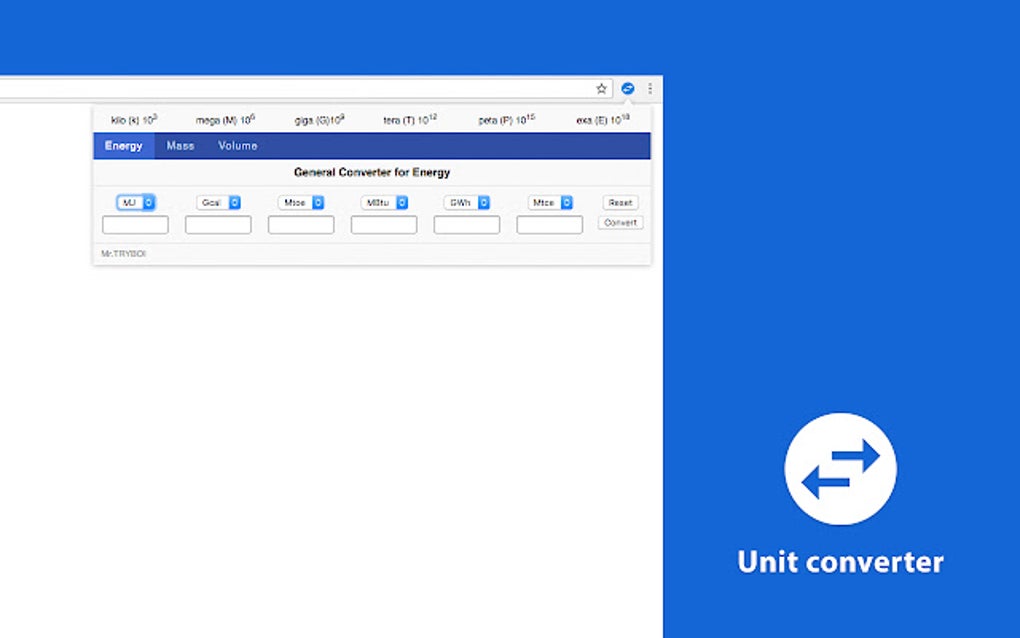1020x638 pixels.
Task: Open the GWh unit dropdown
Action: [x=467, y=202]
